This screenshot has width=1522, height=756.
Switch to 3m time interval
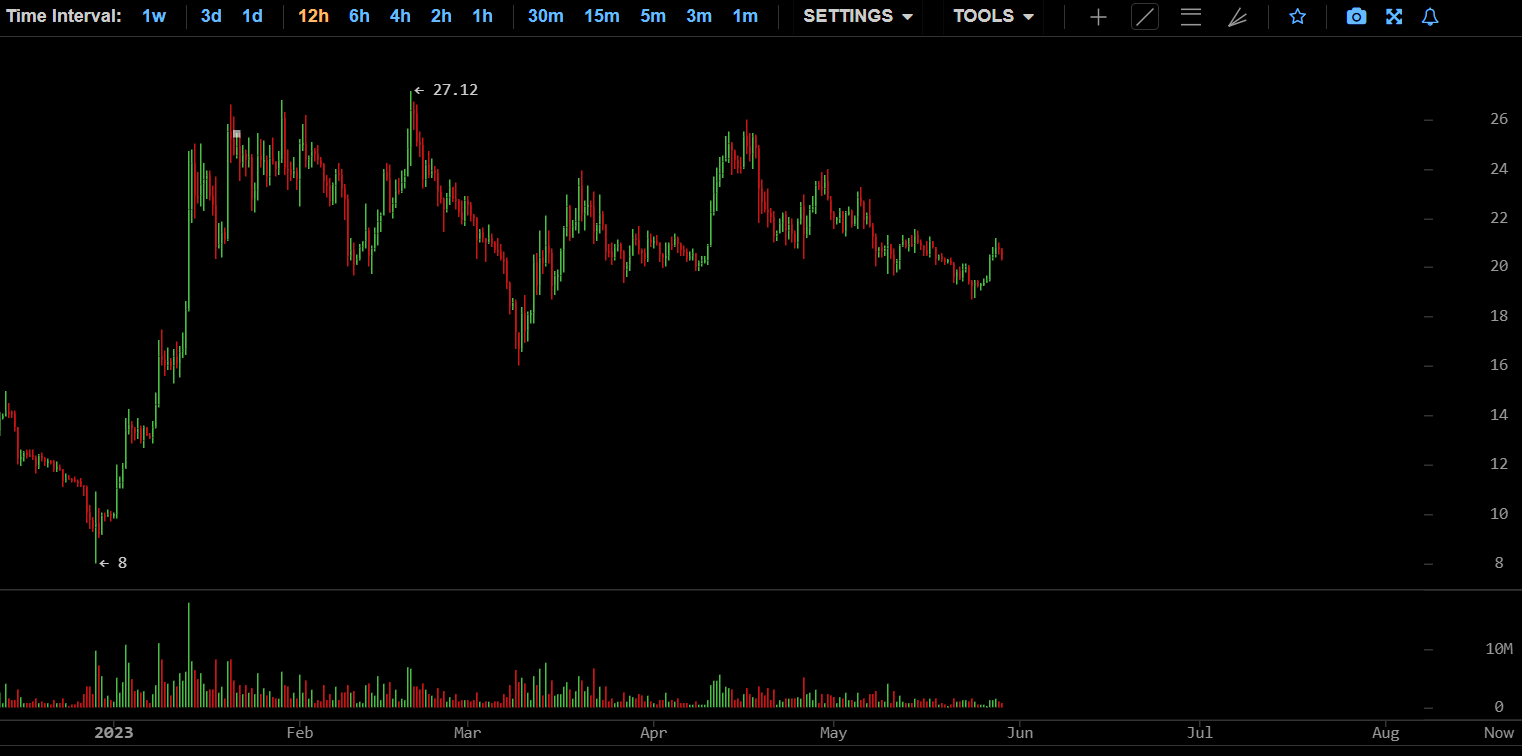[x=699, y=16]
